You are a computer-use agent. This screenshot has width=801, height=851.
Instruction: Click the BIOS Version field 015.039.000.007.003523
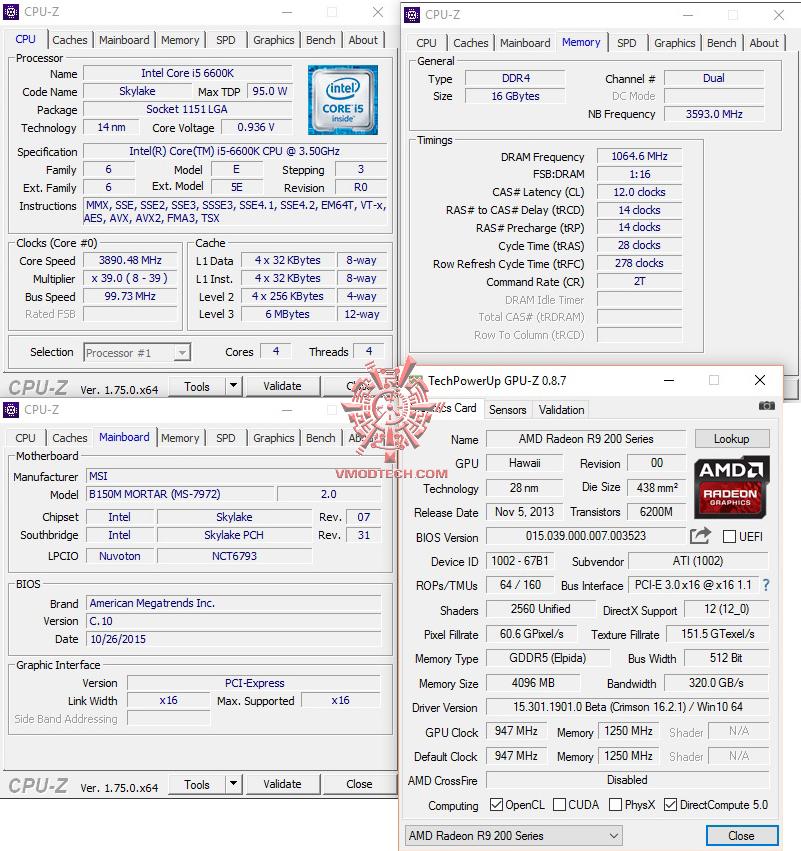click(x=586, y=536)
